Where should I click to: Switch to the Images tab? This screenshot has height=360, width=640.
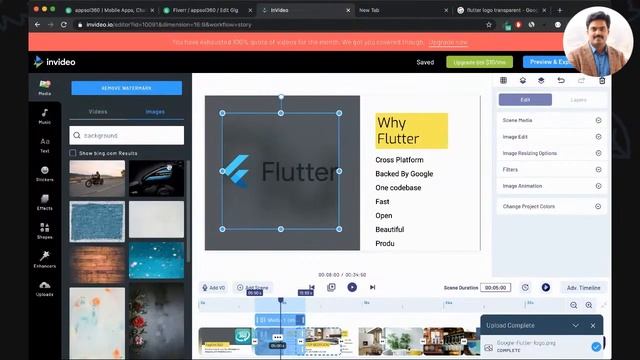pos(155,111)
